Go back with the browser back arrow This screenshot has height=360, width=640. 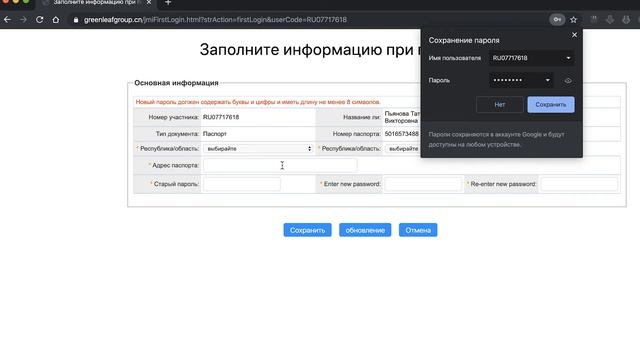coord(7,20)
